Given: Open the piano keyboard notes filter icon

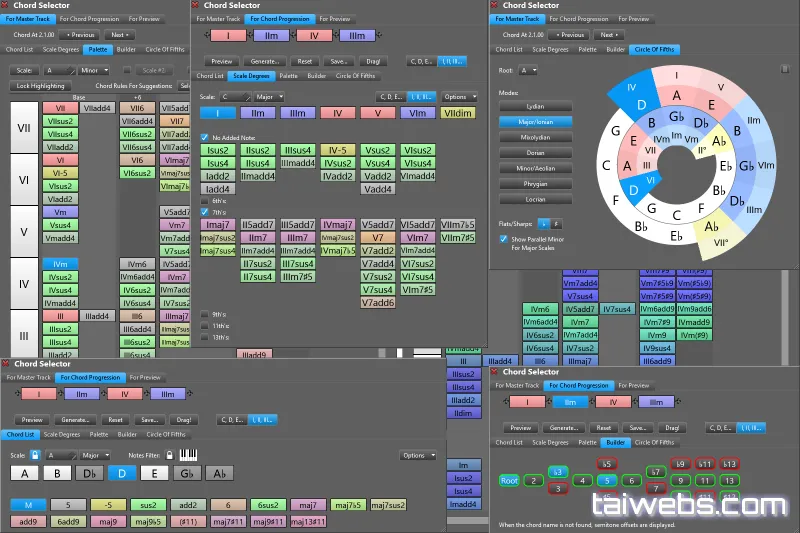Looking at the screenshot, I should [188, 454].
